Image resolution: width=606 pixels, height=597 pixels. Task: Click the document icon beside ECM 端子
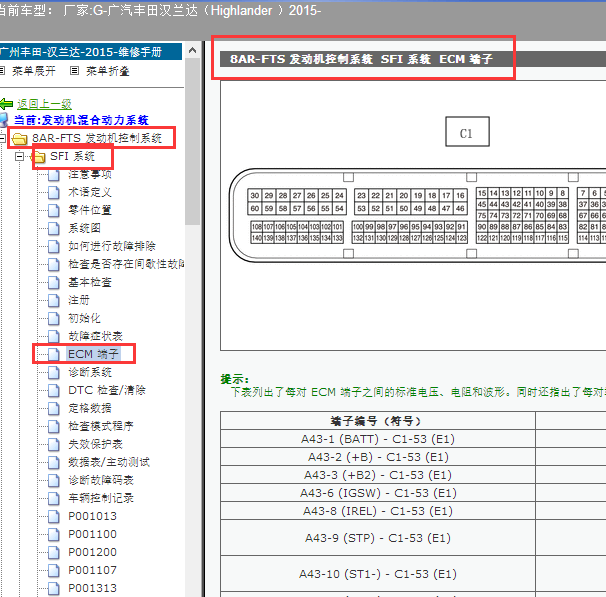click(x=54, y=354)
